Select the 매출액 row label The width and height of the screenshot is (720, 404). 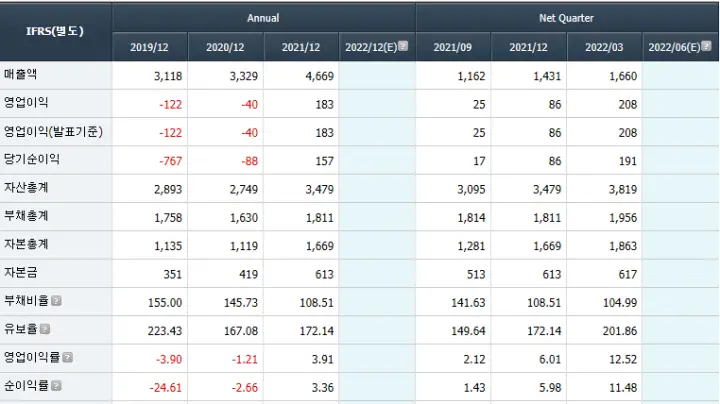[x=20, y=74]
